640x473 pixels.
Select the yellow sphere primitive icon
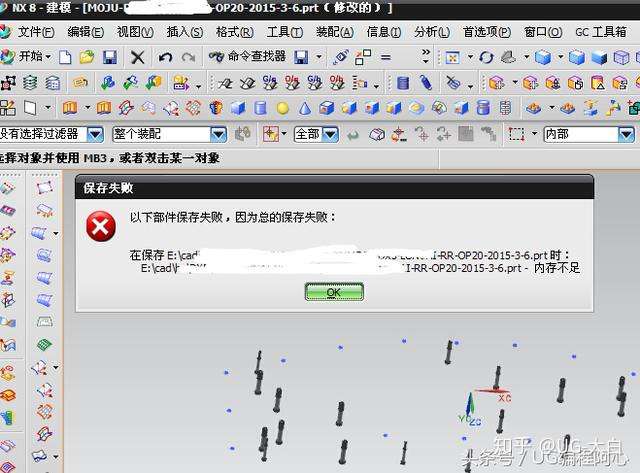282,108
